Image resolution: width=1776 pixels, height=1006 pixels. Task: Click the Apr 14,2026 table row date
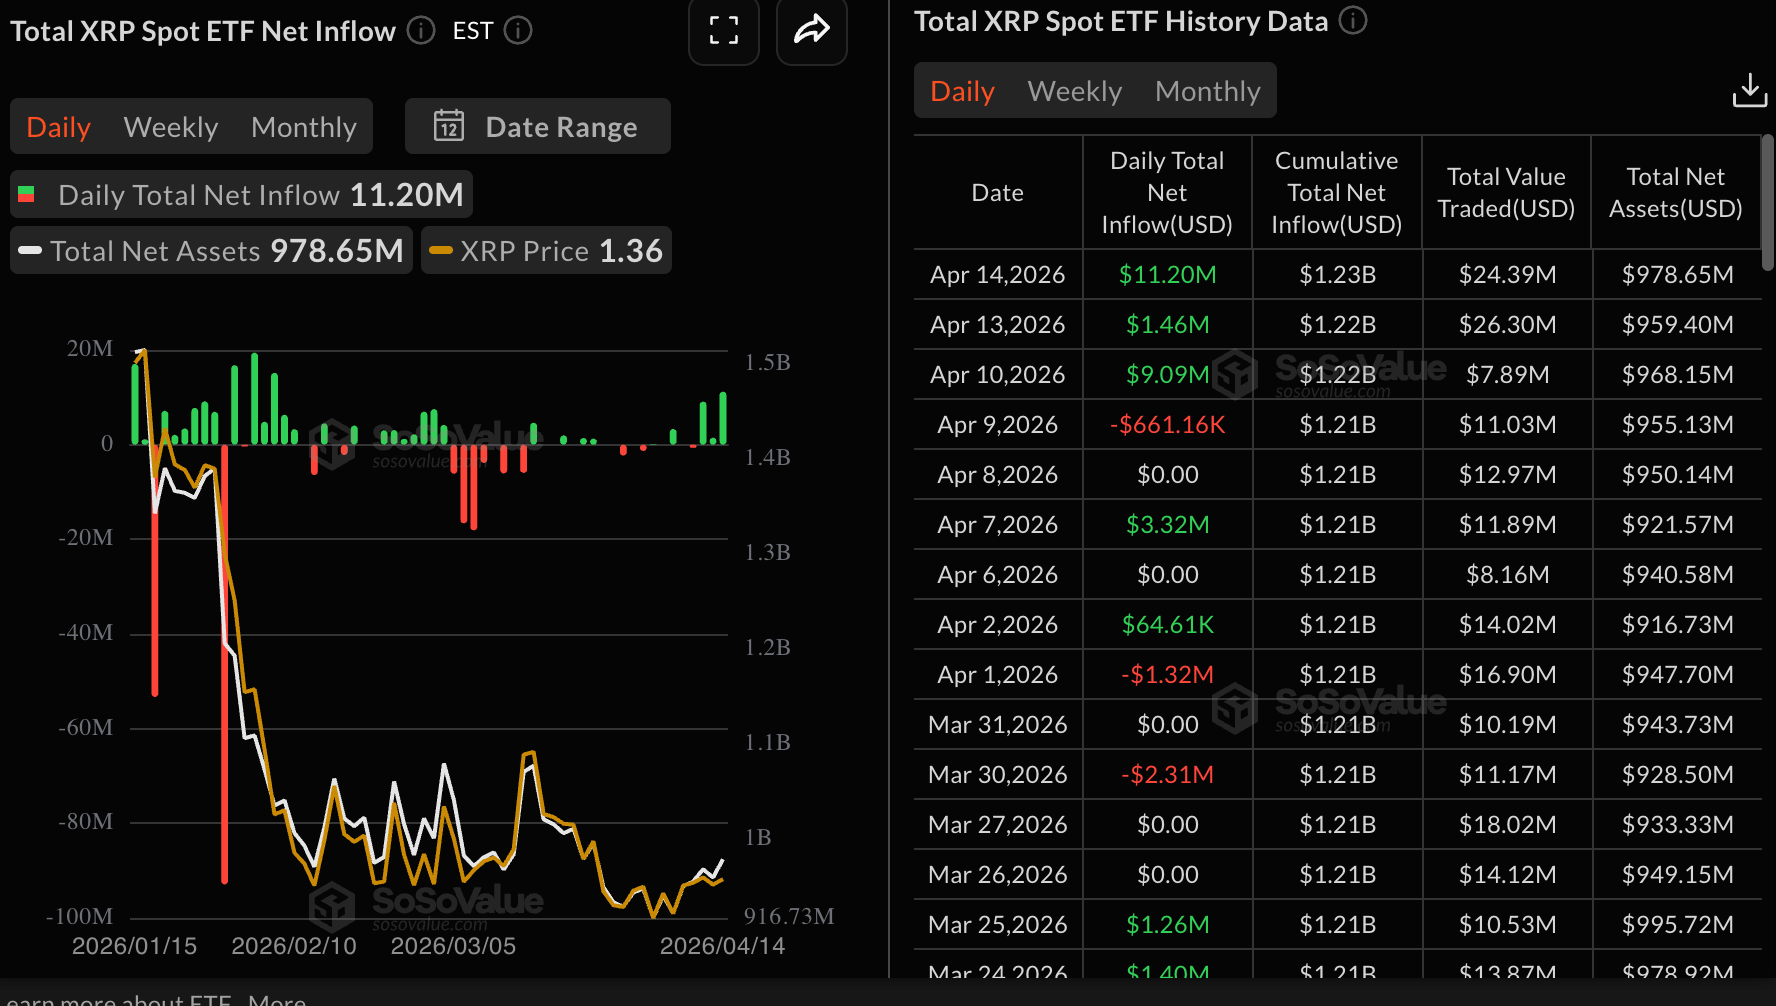tap(997, 275)
